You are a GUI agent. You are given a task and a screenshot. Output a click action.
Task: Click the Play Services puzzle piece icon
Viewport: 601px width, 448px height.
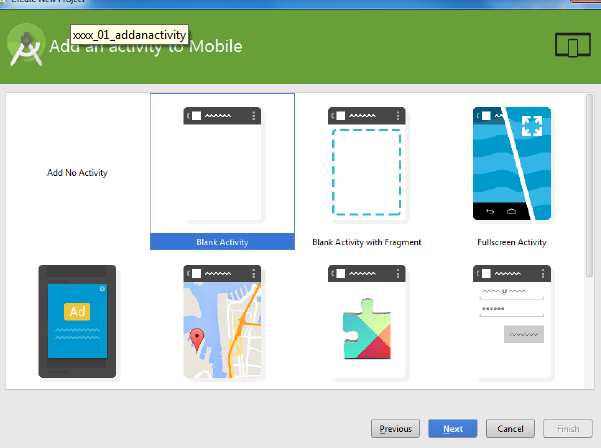pyautogui.click(x=367, y=329)
